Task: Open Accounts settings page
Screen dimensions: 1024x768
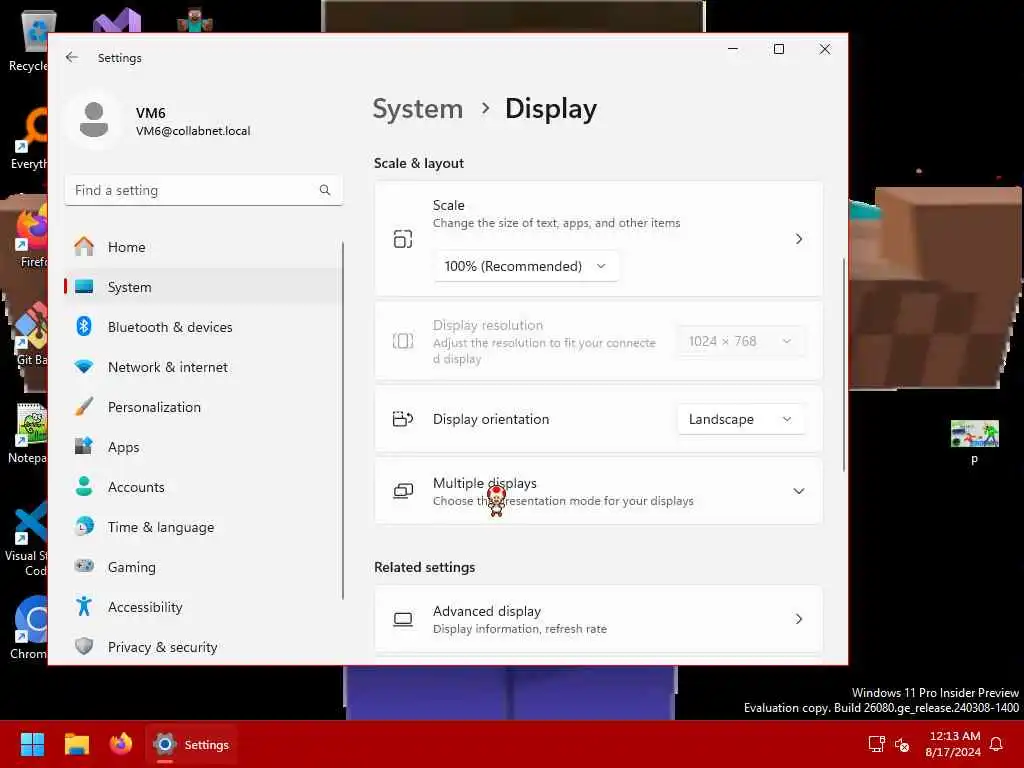Action: pyautogui.click(x=203, y=487)
